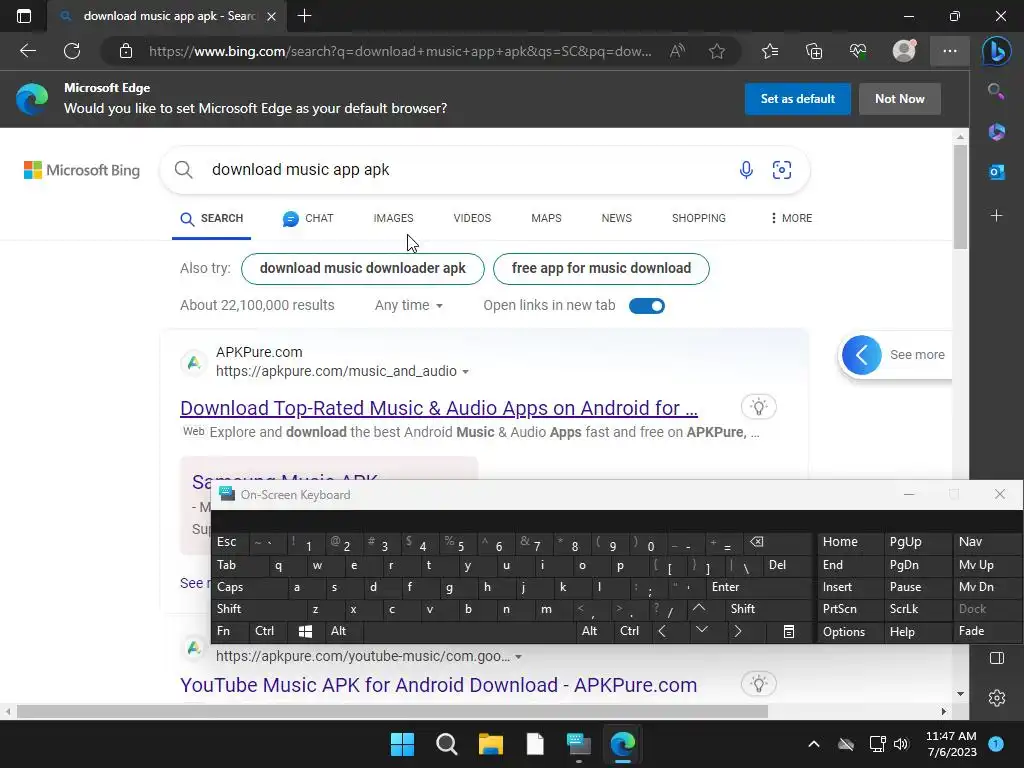Toggle left Shift on On-Screen Keyboard
The width and height of the screenshot is (1024, 768).
point(259,609)
